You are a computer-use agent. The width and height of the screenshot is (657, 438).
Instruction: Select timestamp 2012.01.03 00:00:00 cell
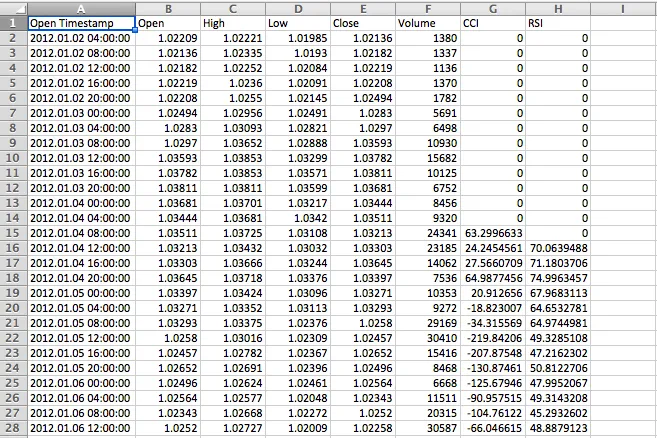(x=81, y=113)
